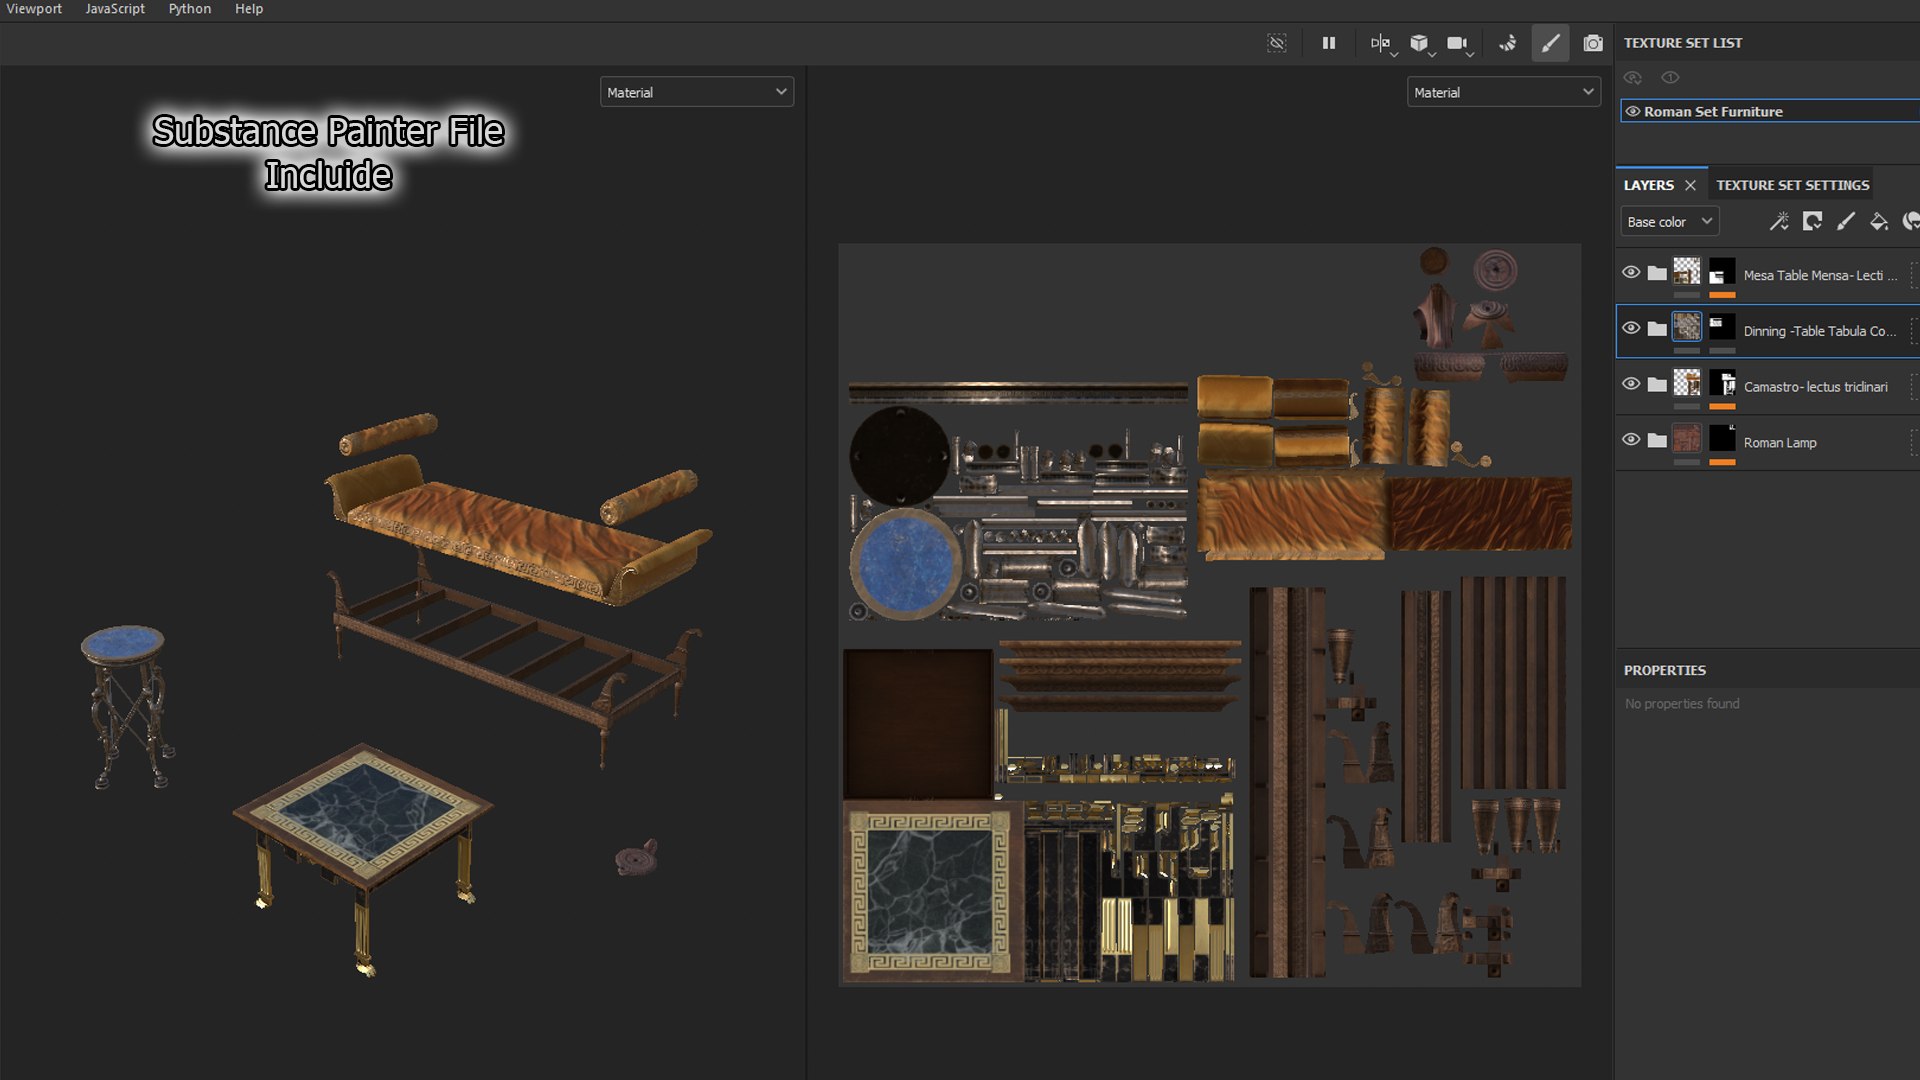Screen dimensions: 1920x1080
Task: Open the symmetry settings icon
Action: (1380, 43)
